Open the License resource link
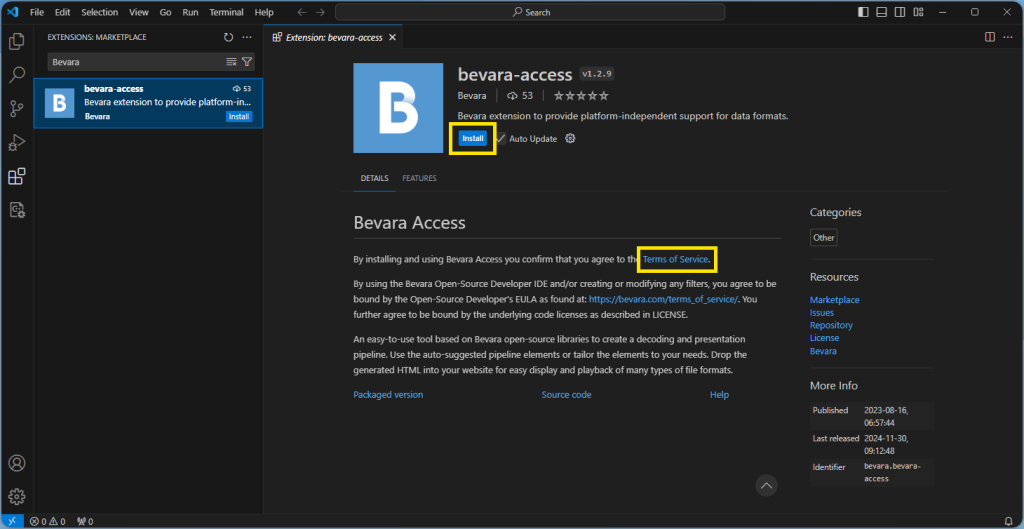 point(825,338)
